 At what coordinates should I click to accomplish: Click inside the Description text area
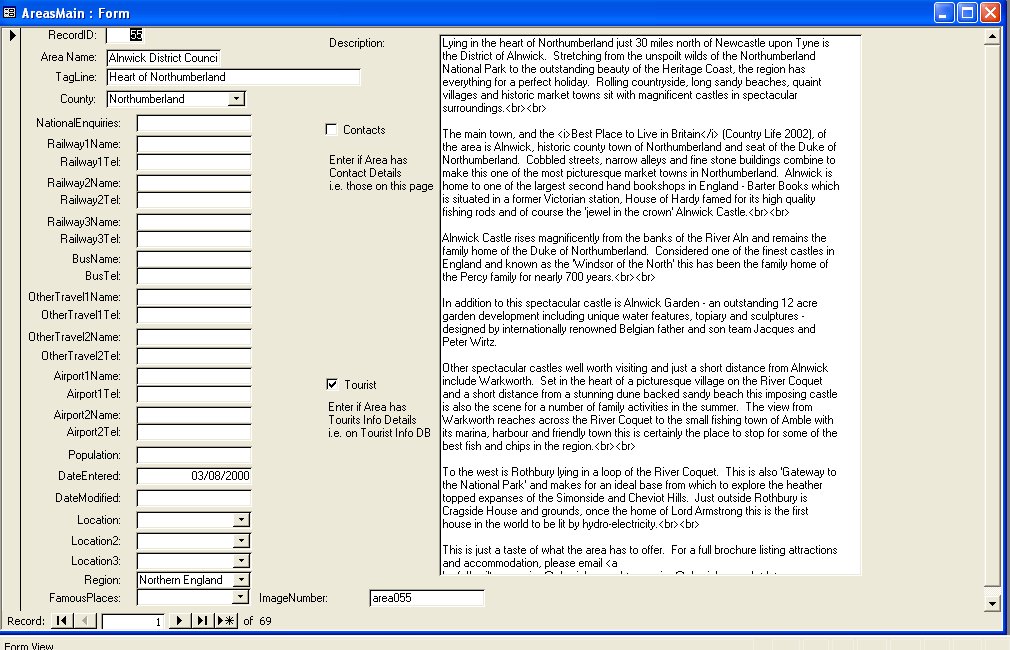(x=651, y=305)
